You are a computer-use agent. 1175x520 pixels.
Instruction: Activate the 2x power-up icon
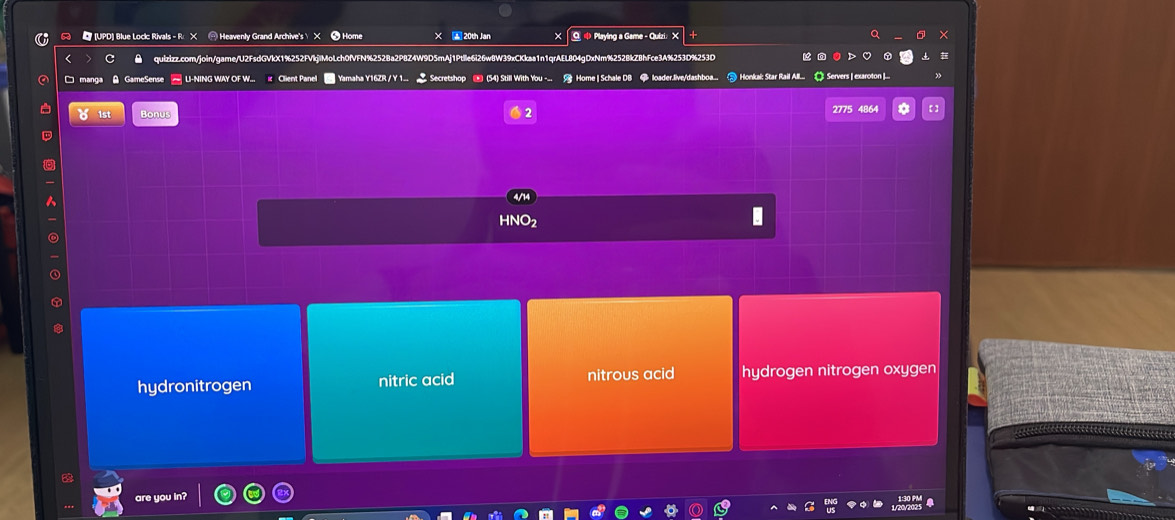pyautogui.click(x=283, y=491)
